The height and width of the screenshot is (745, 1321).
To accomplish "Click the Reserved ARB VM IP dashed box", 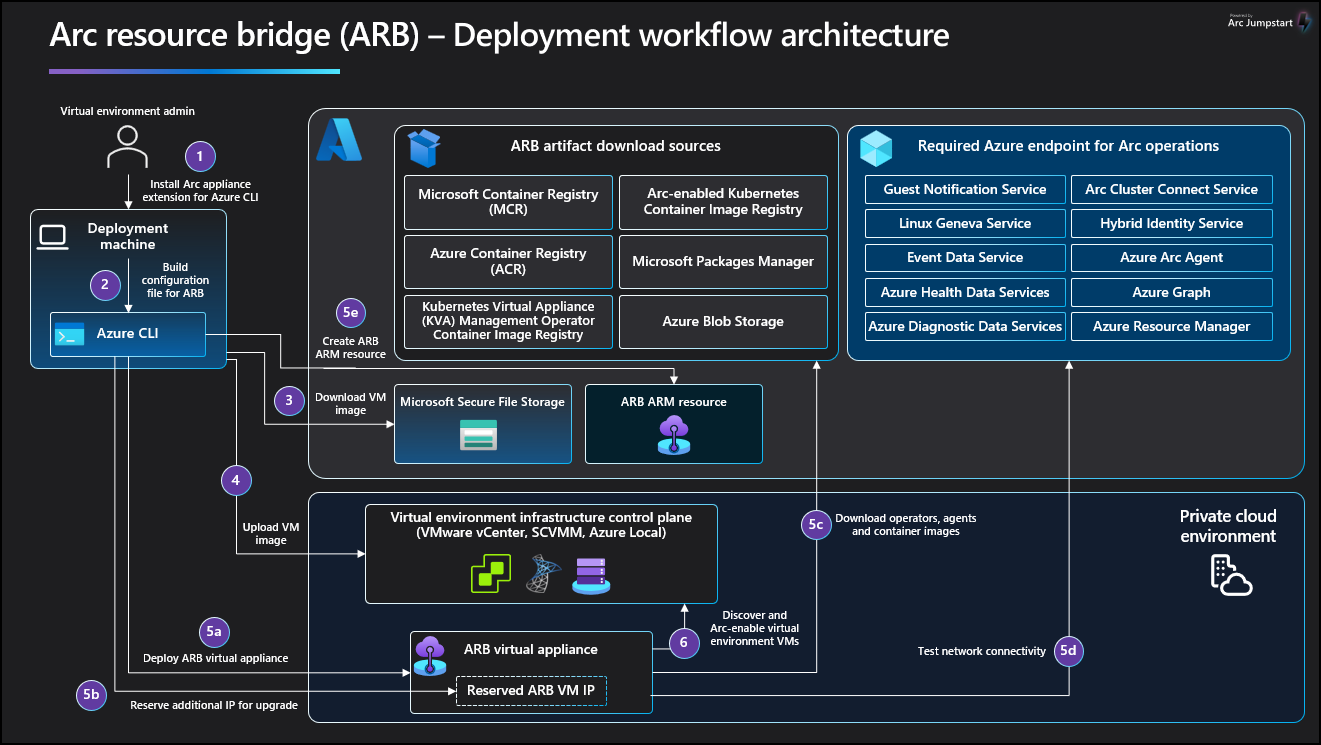I will pos(531,690).
